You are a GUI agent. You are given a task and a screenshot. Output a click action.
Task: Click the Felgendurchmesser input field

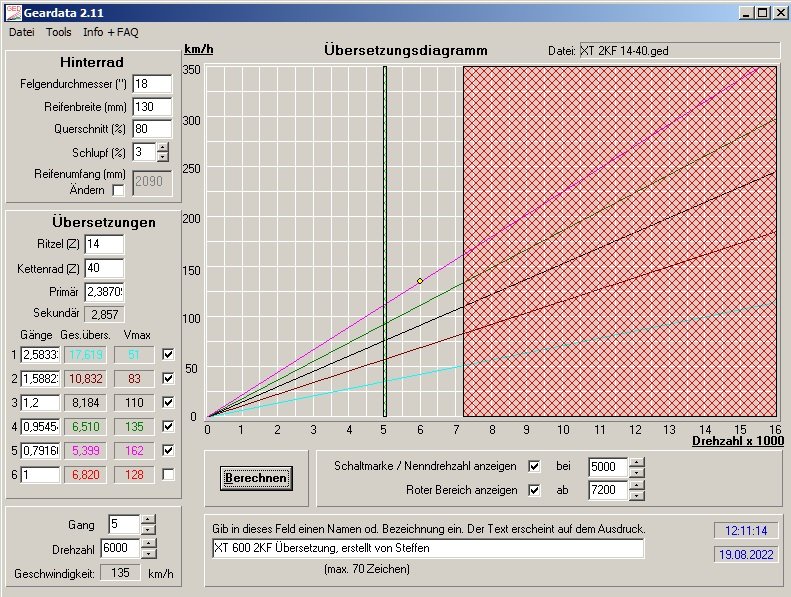(152, 84)
